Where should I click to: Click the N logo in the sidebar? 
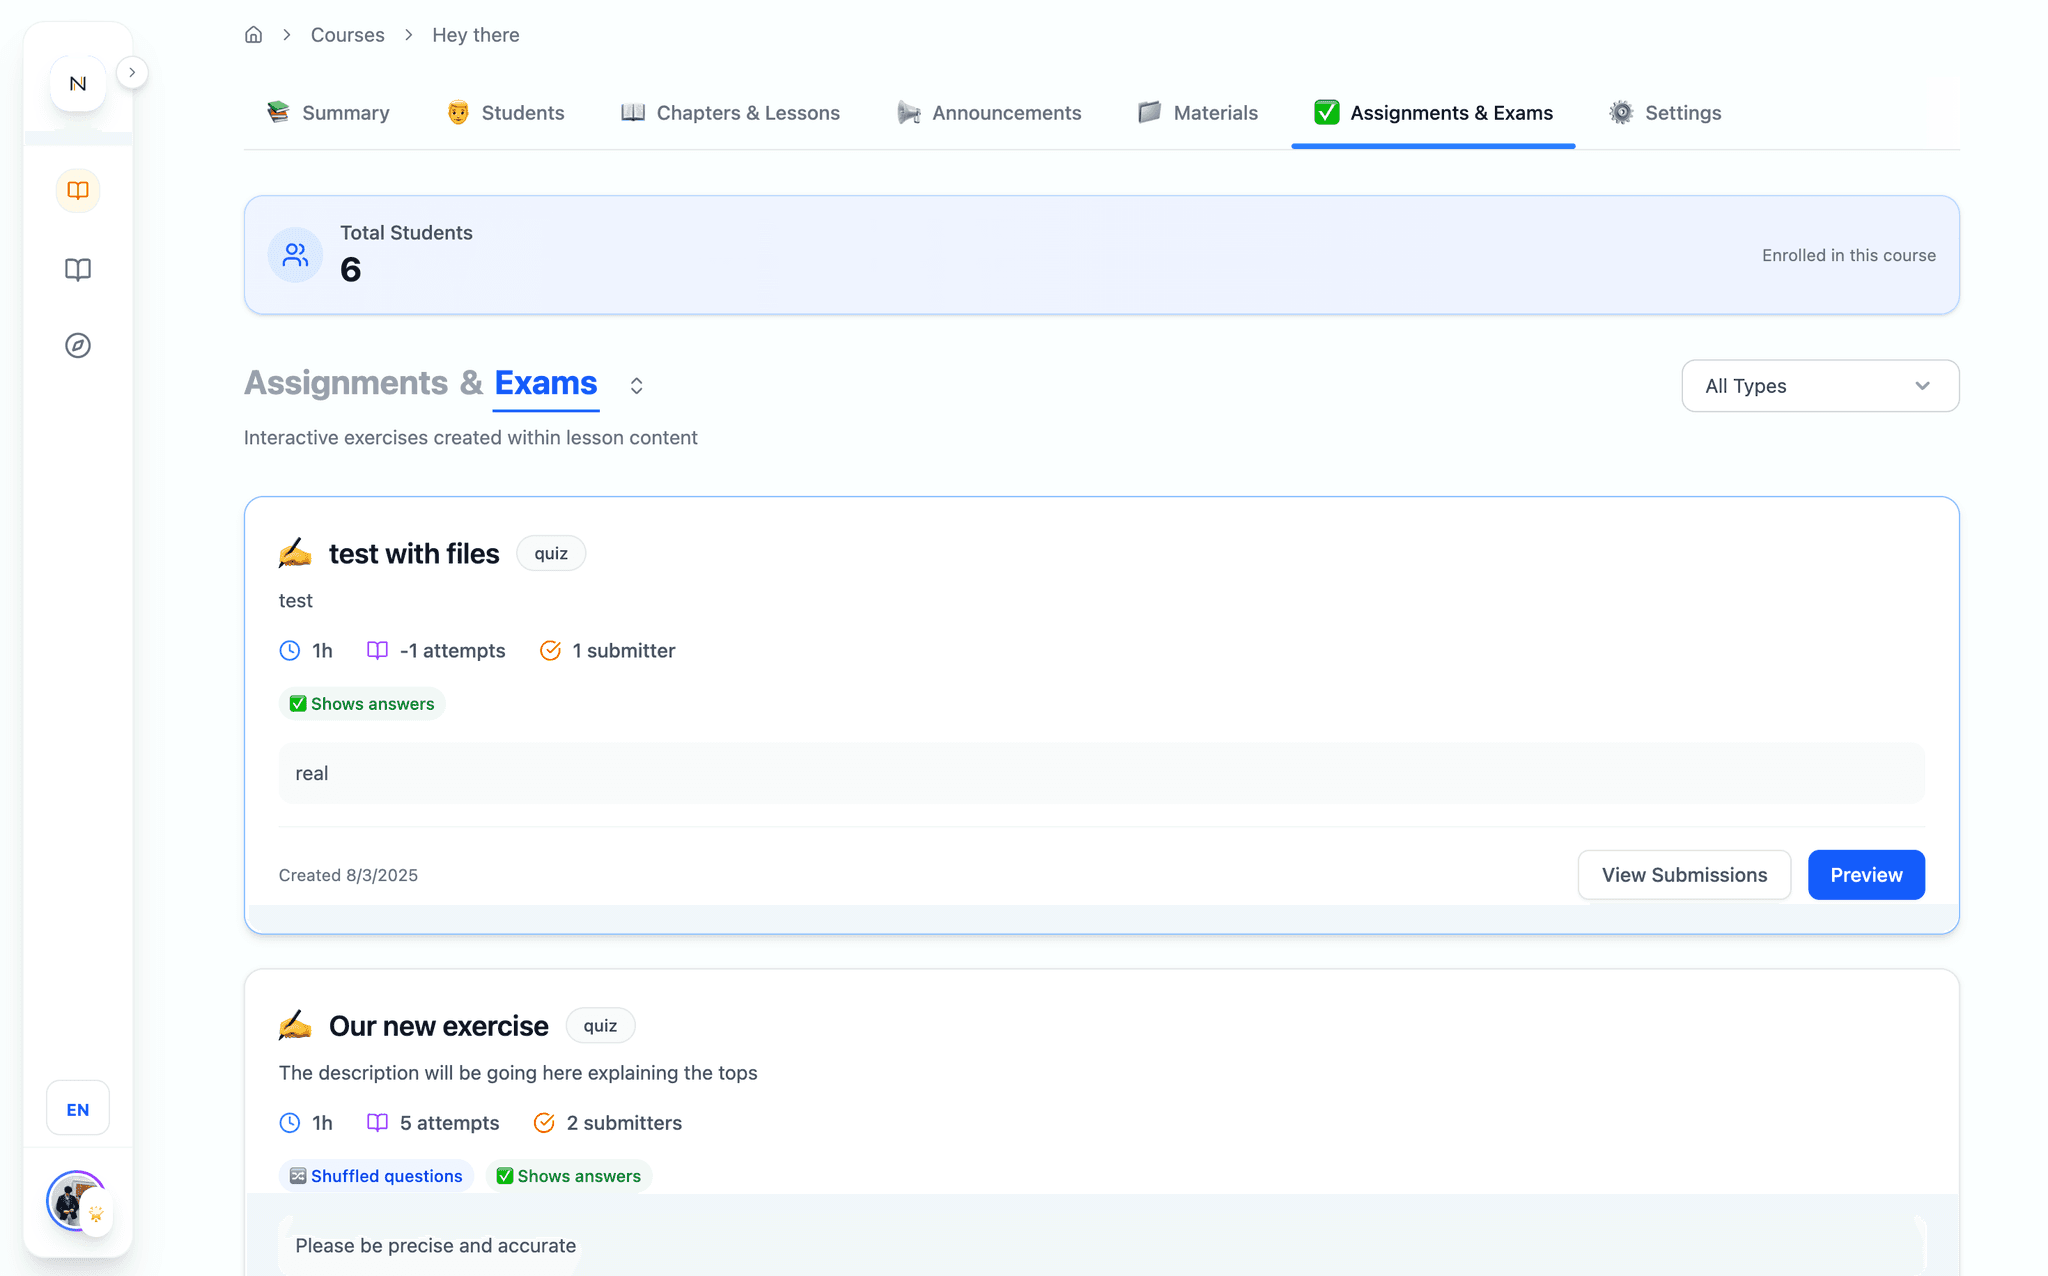(x=78, y=84)
